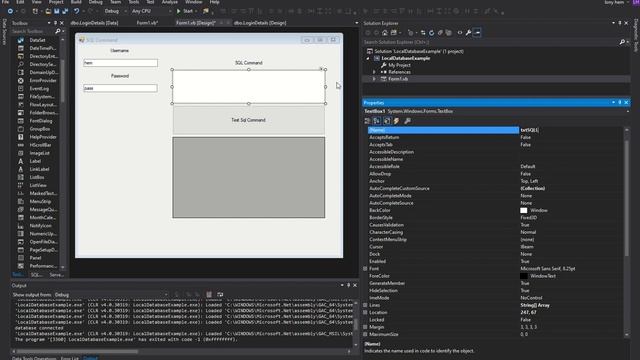The width and height of the screenshot is (640, 360).
Task: Switch to dbo.LoginDetails [Design] tab
Action: (x=260, y=23)
